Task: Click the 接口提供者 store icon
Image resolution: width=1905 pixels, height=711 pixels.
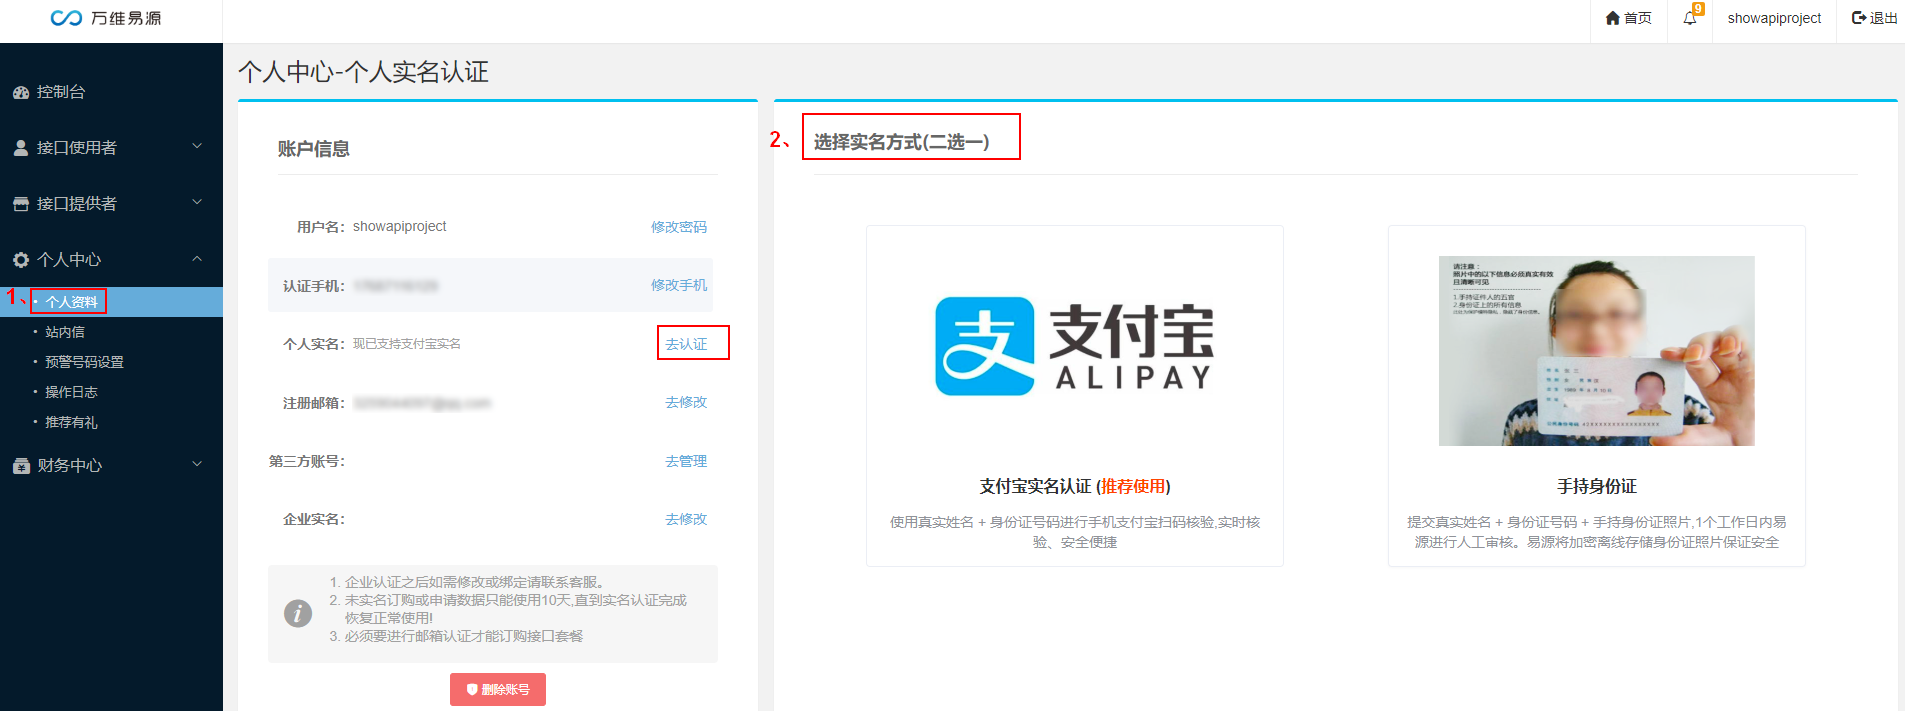Action: [21, 204]
